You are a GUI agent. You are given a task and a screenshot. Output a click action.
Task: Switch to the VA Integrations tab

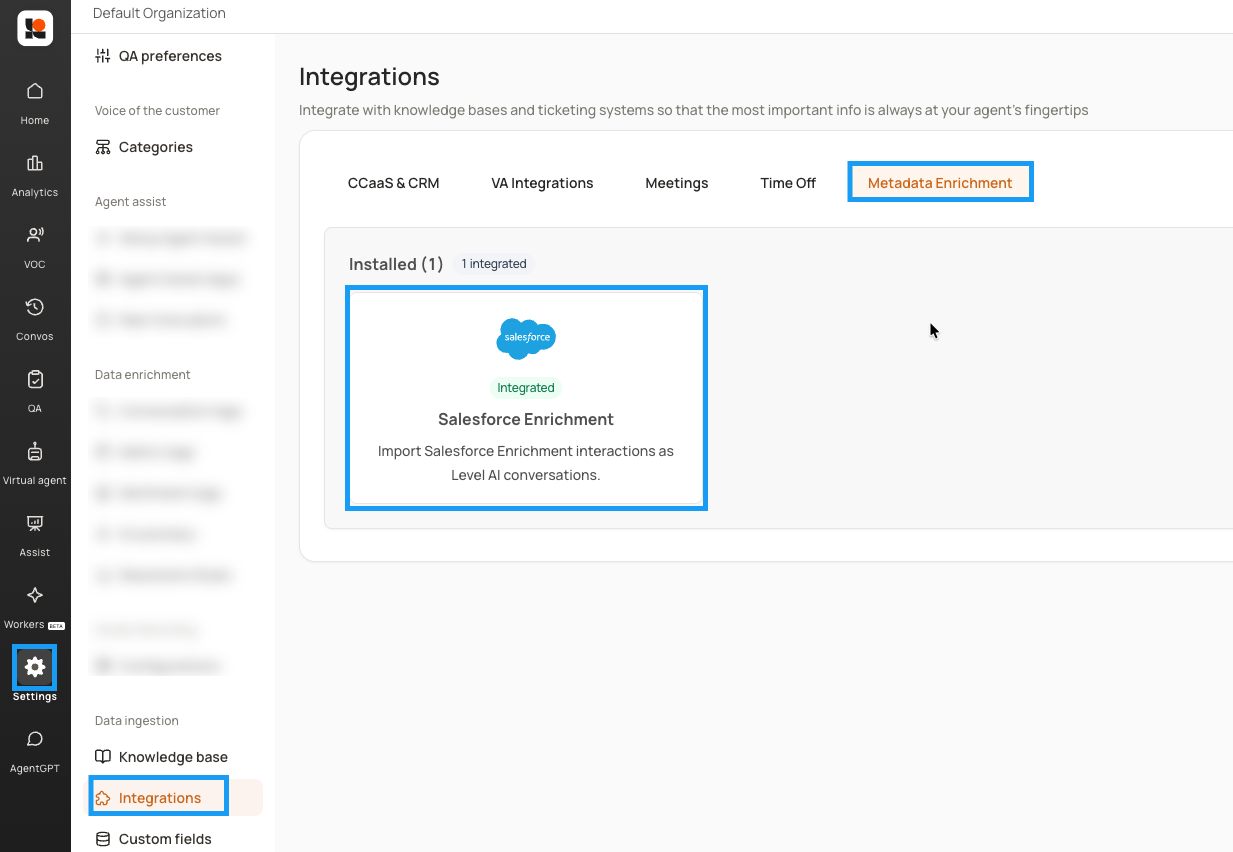[x=542, y=183]
